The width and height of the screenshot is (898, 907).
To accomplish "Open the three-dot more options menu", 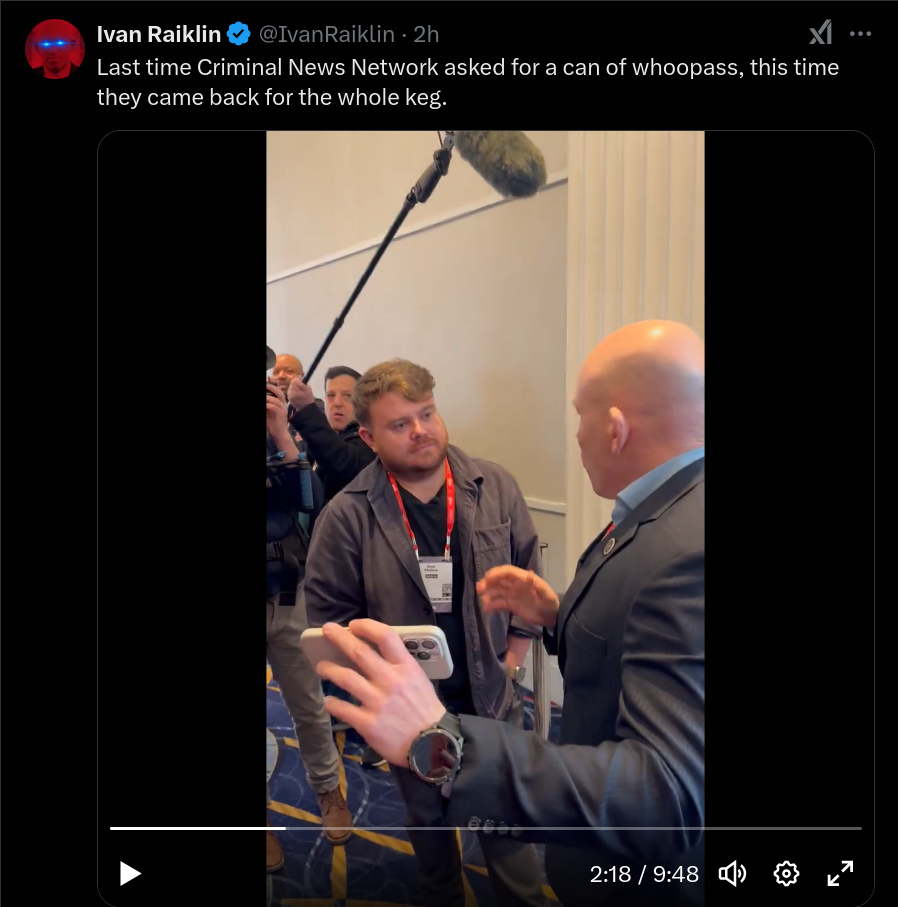I will tap(860, 34).
